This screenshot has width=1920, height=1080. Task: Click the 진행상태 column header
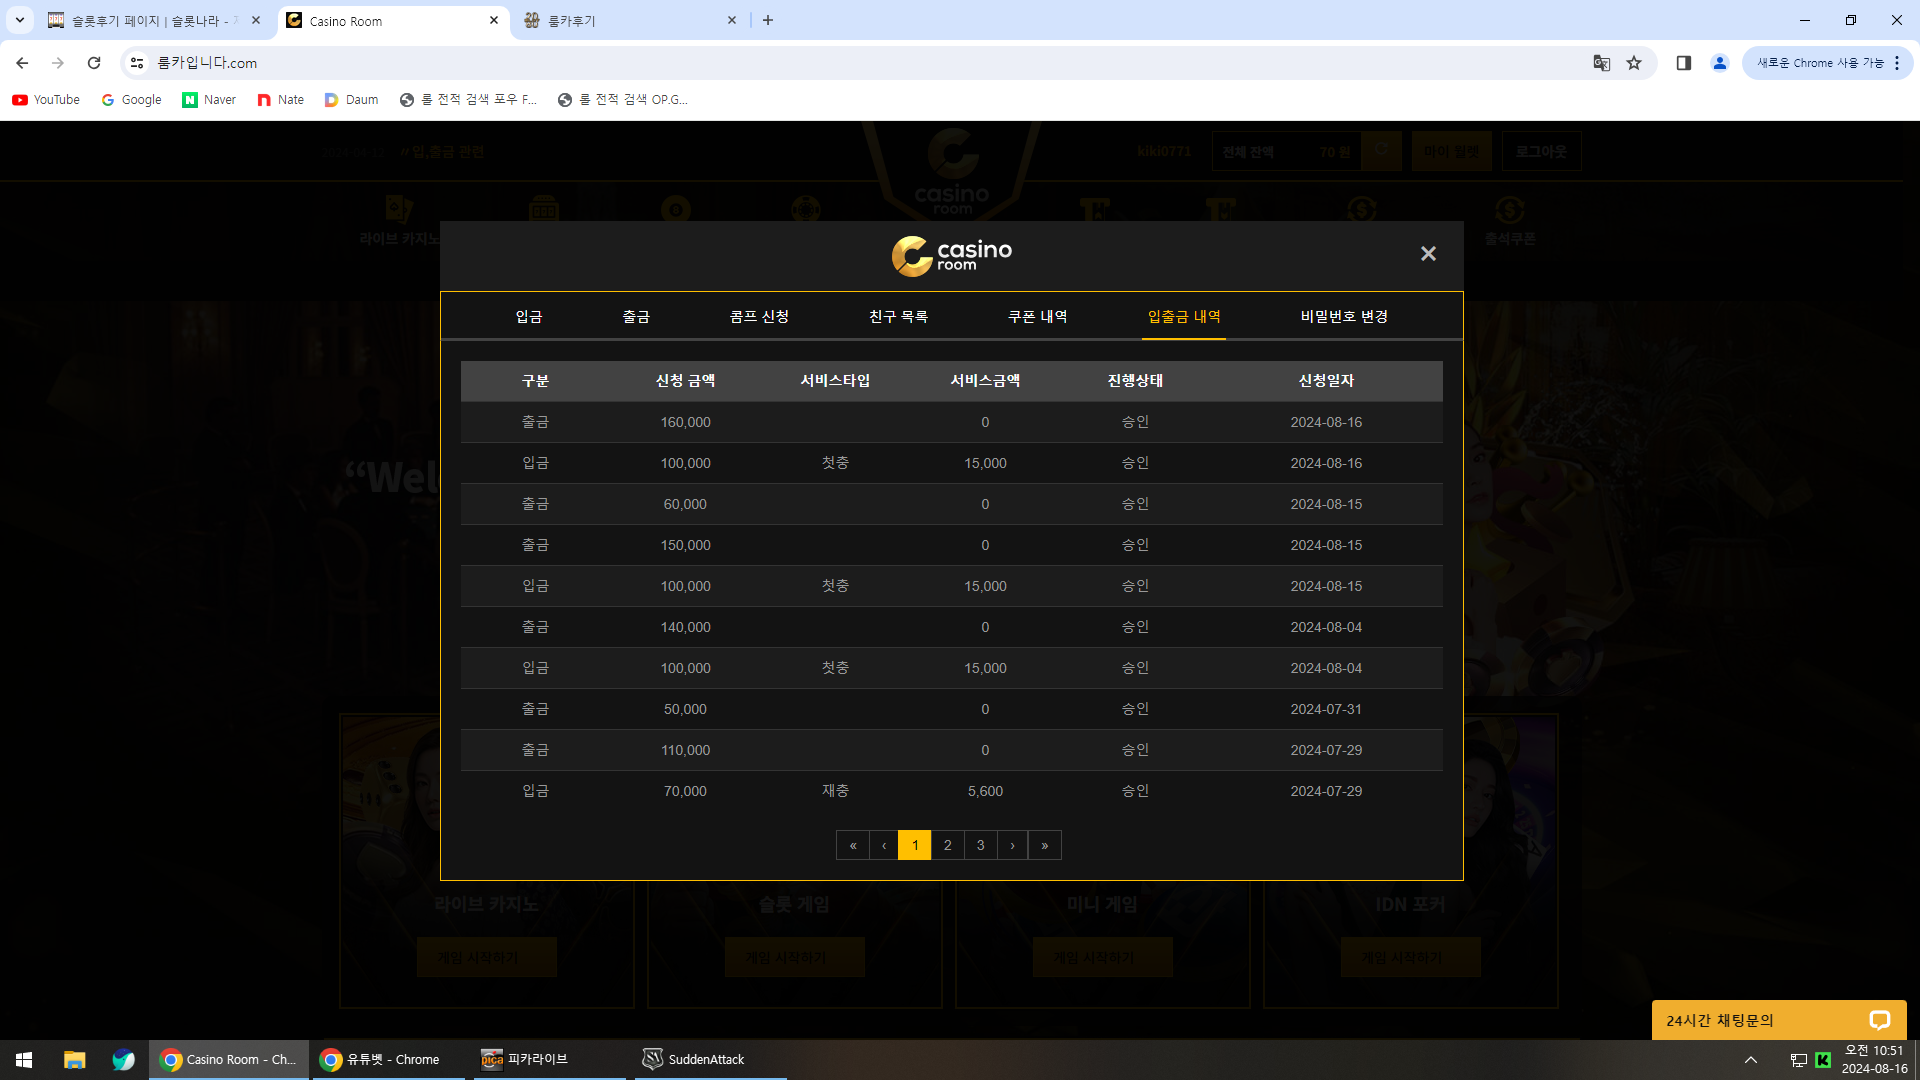coord(1135,381)
